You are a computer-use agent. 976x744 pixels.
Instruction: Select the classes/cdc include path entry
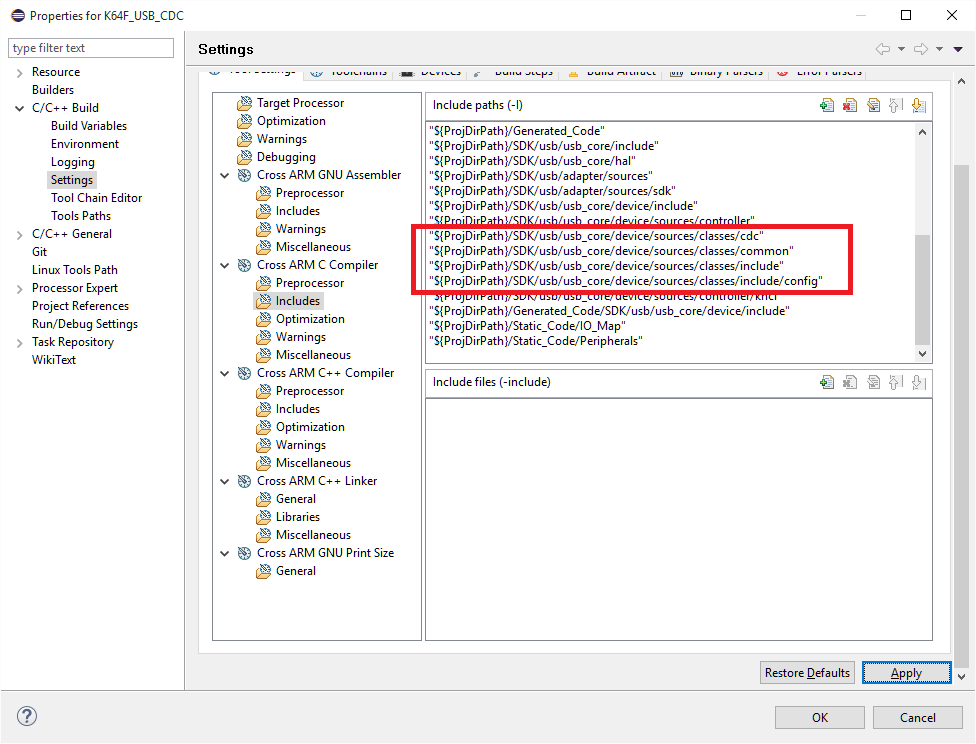(596, 236)
